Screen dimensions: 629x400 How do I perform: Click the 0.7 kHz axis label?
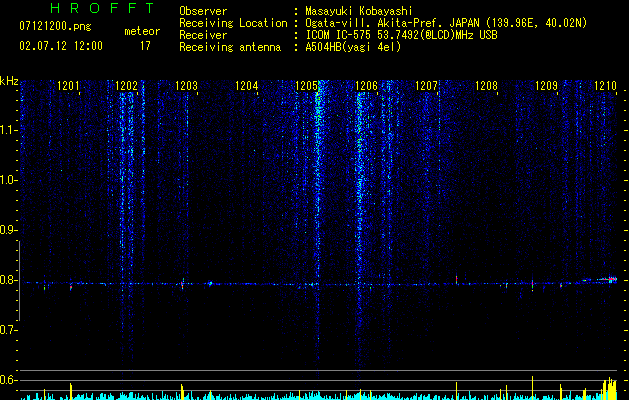tap(9, 330)
